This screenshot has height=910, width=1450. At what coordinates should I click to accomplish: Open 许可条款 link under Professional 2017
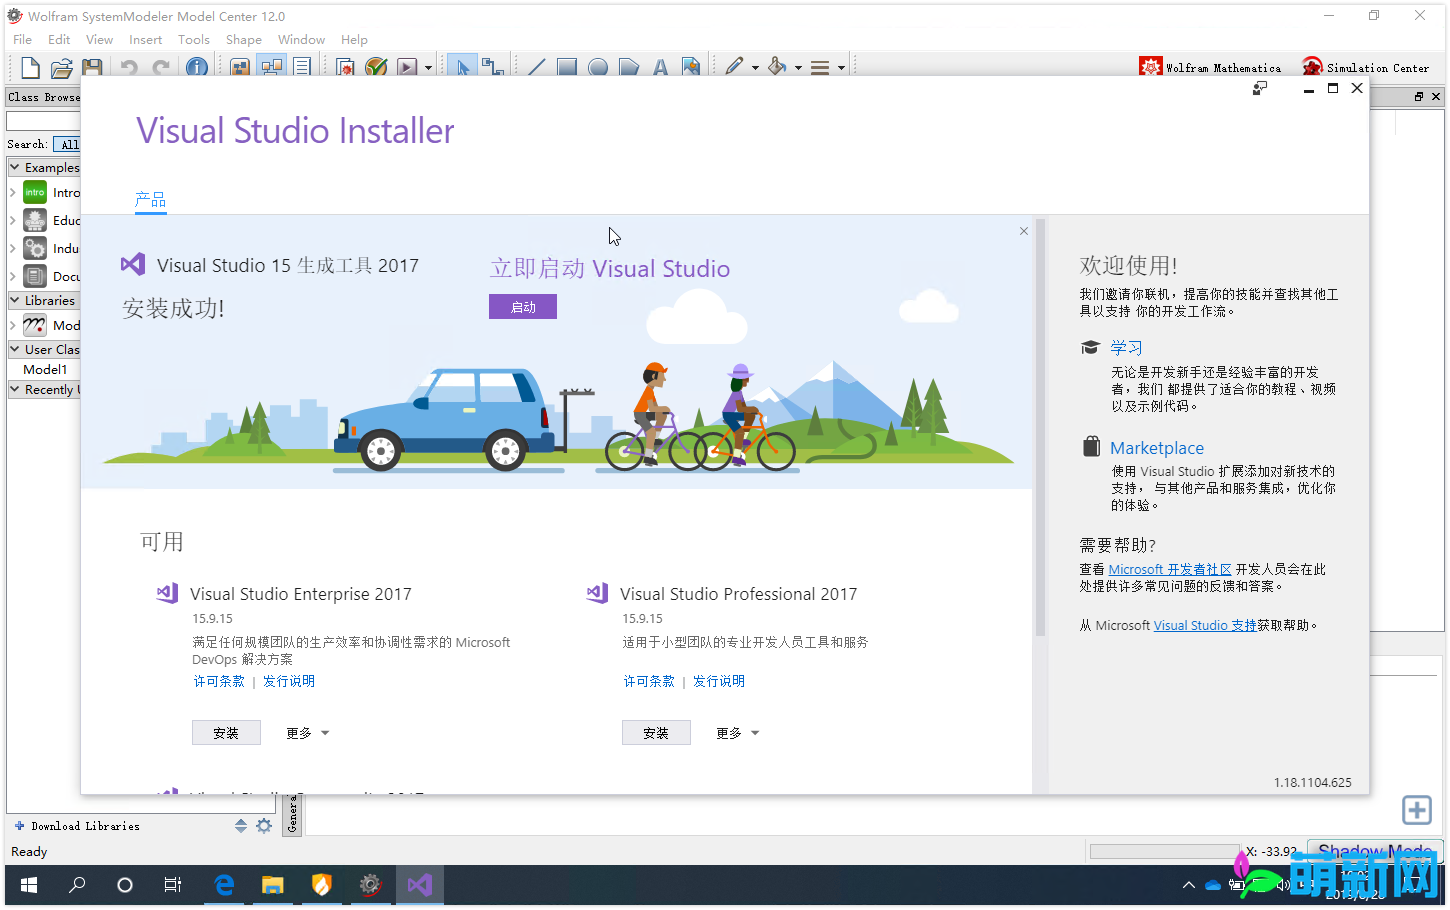[649, 681]
